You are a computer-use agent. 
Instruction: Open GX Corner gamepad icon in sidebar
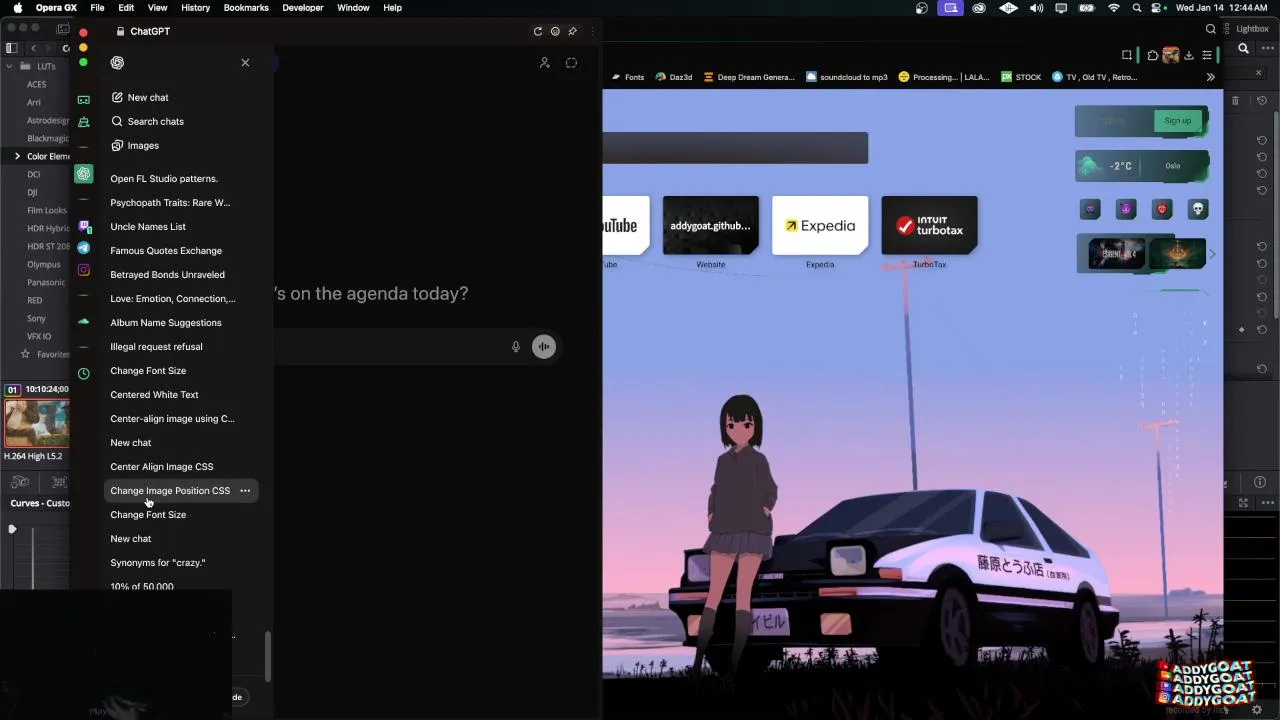pos(84,99)
